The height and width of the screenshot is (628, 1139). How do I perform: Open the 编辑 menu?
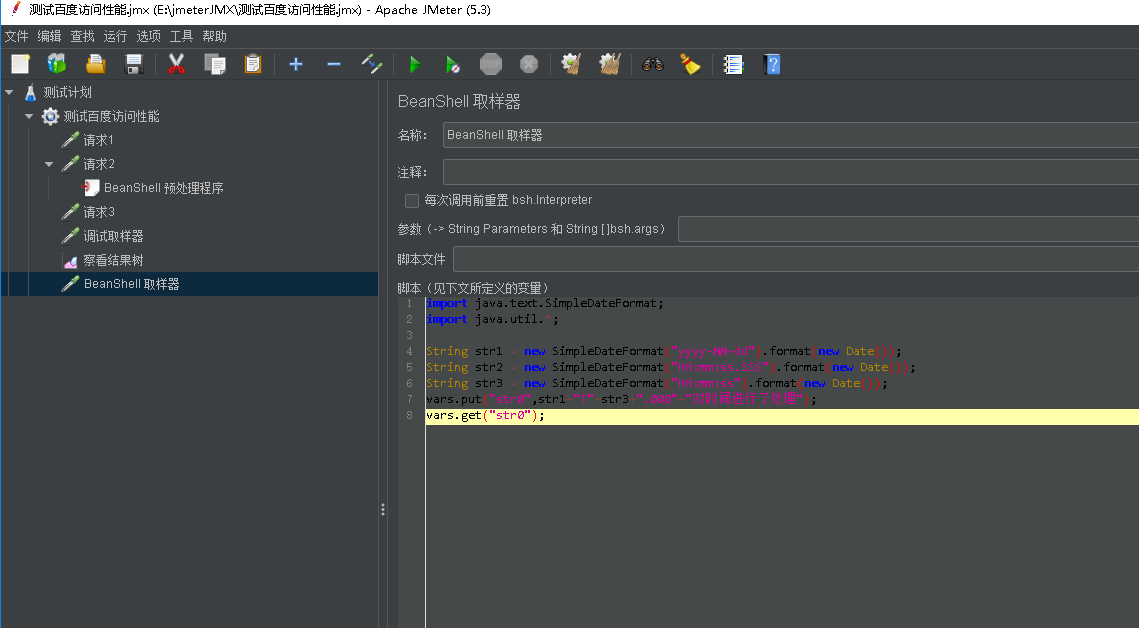coord(49,36)
